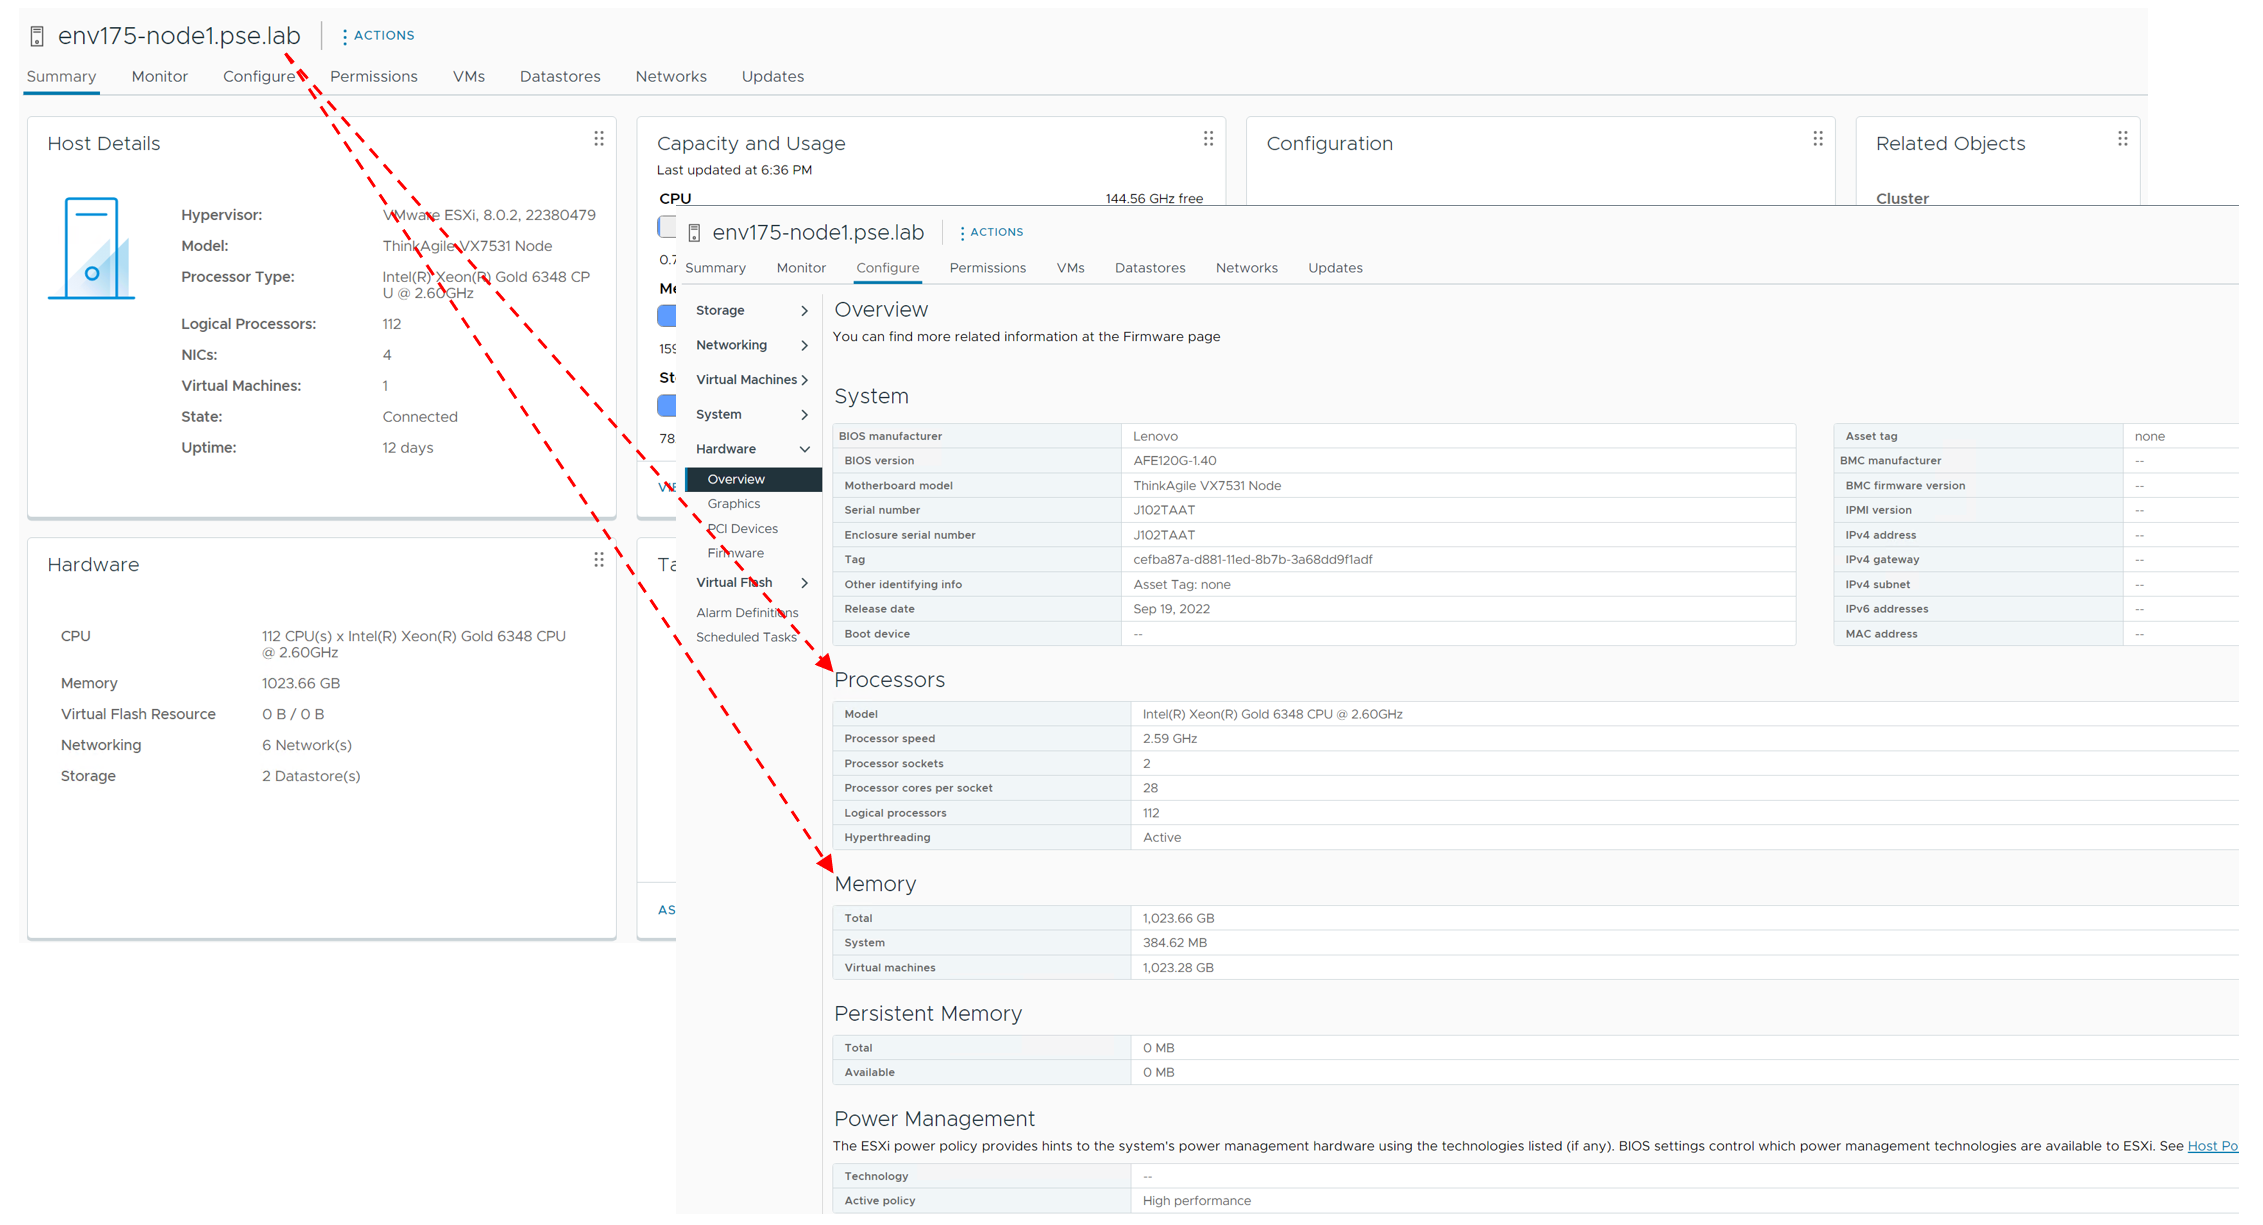Click the Capacity and Usage card drag handle

[x=1208, y=139]
